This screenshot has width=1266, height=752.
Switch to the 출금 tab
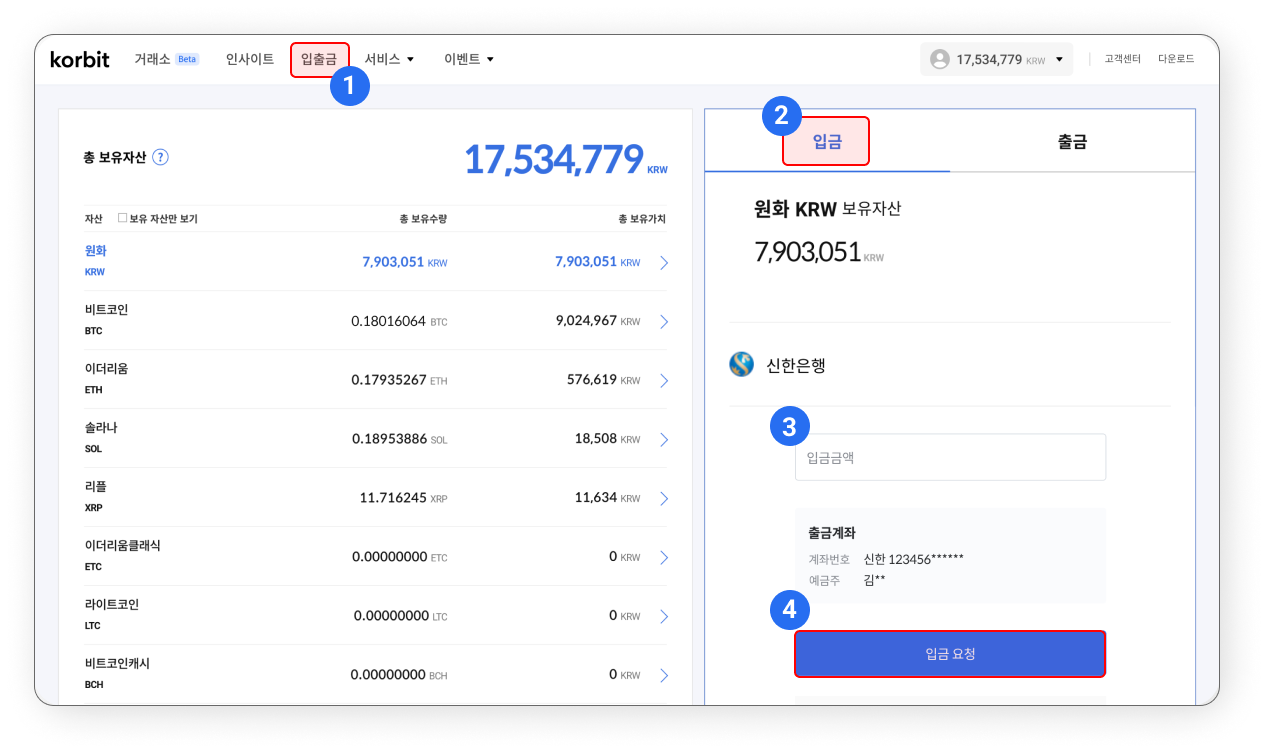pos(1072,141)
